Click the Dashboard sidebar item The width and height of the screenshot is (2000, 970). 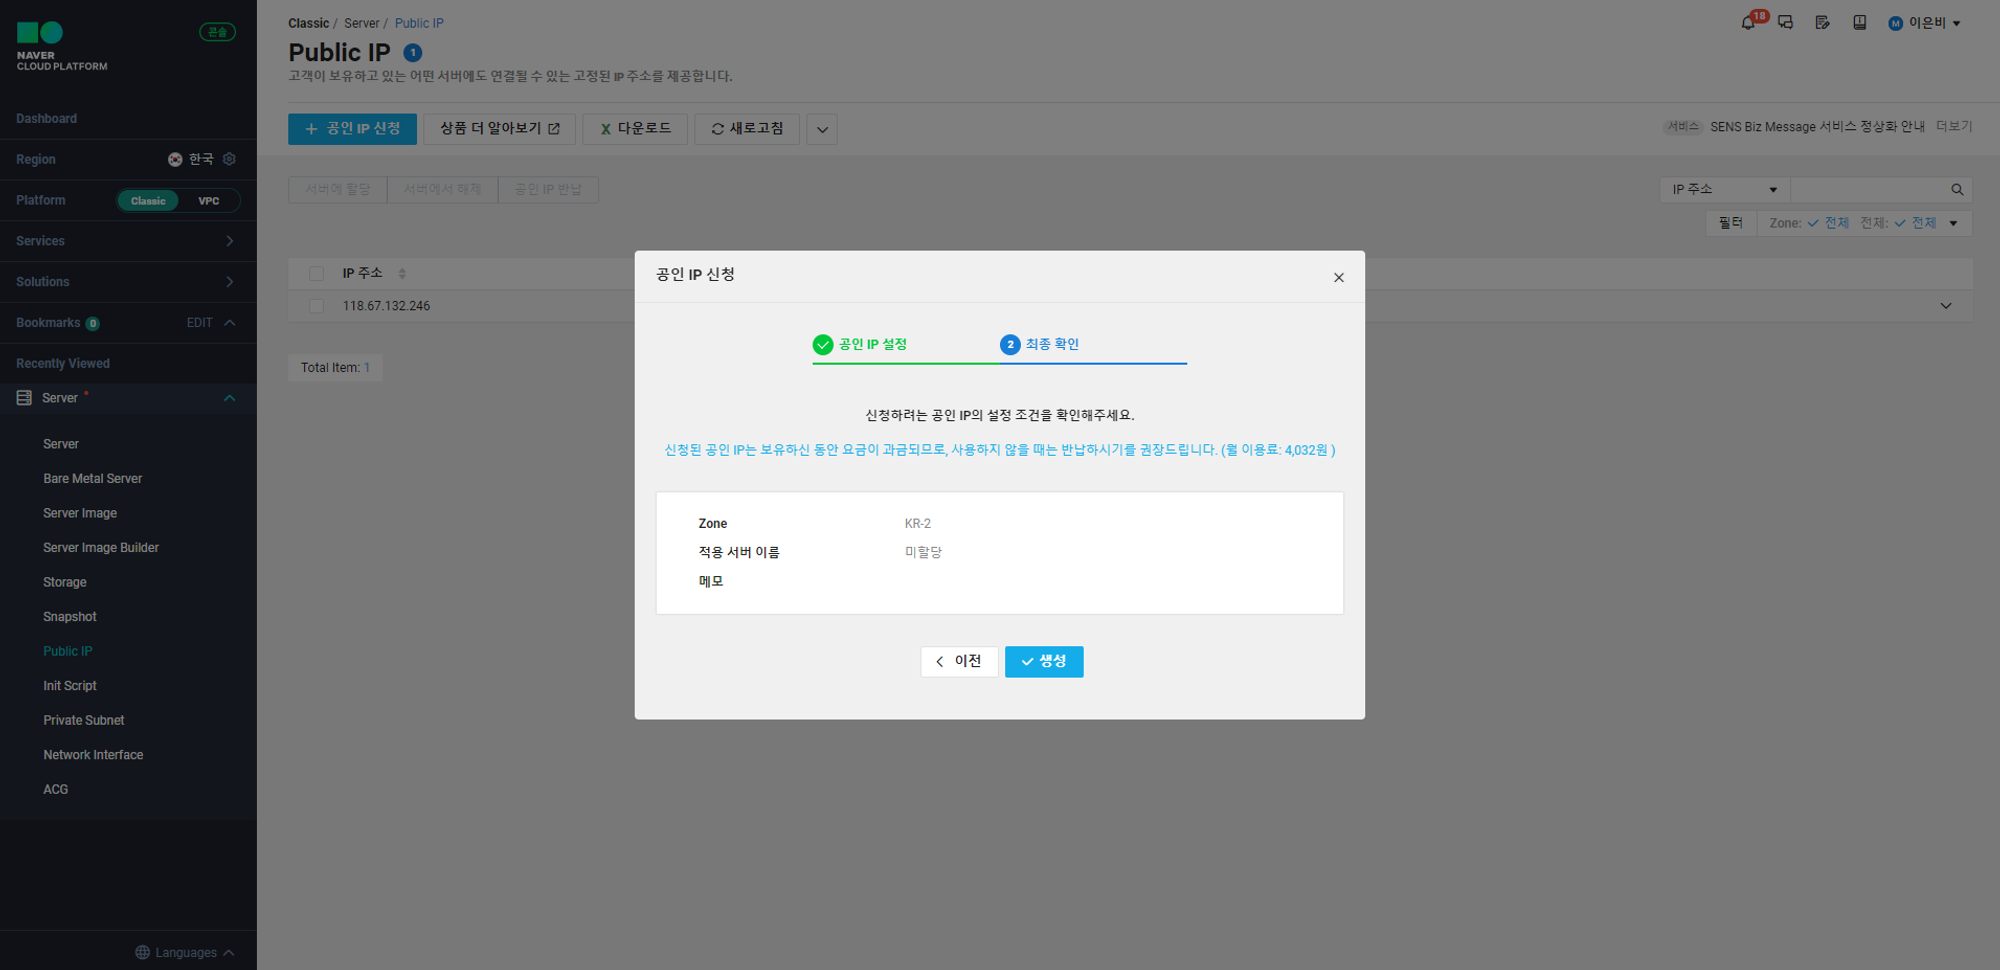point(47,119)
